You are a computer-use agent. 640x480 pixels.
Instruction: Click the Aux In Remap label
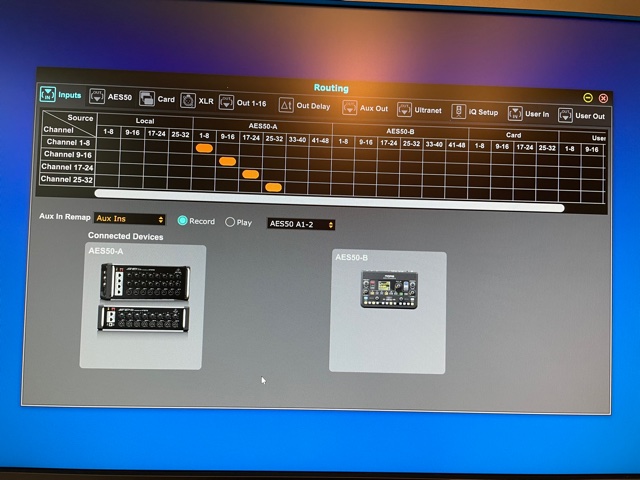click(64, 216)
